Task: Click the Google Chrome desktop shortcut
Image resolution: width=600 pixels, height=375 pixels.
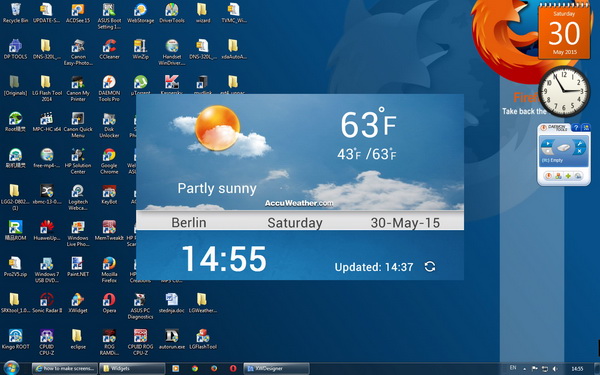Action: [x=109, y=161]
